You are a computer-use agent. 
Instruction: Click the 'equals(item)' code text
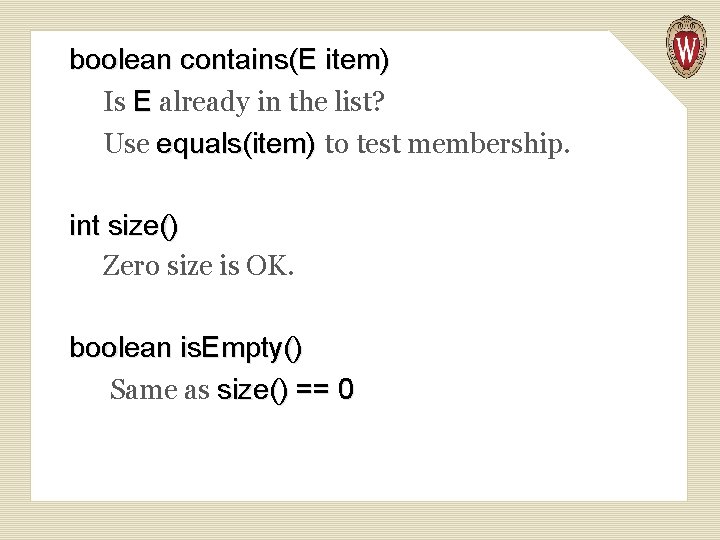[x=236, y=145]
